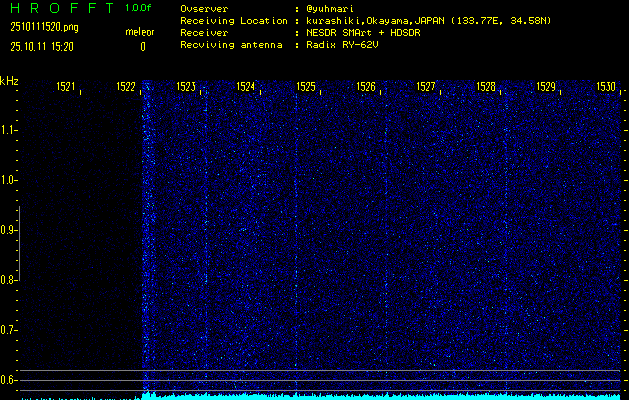This screenshot has width=629, height=400.
Task: Click the @yuhmari observer name
Action: (330, 8)
